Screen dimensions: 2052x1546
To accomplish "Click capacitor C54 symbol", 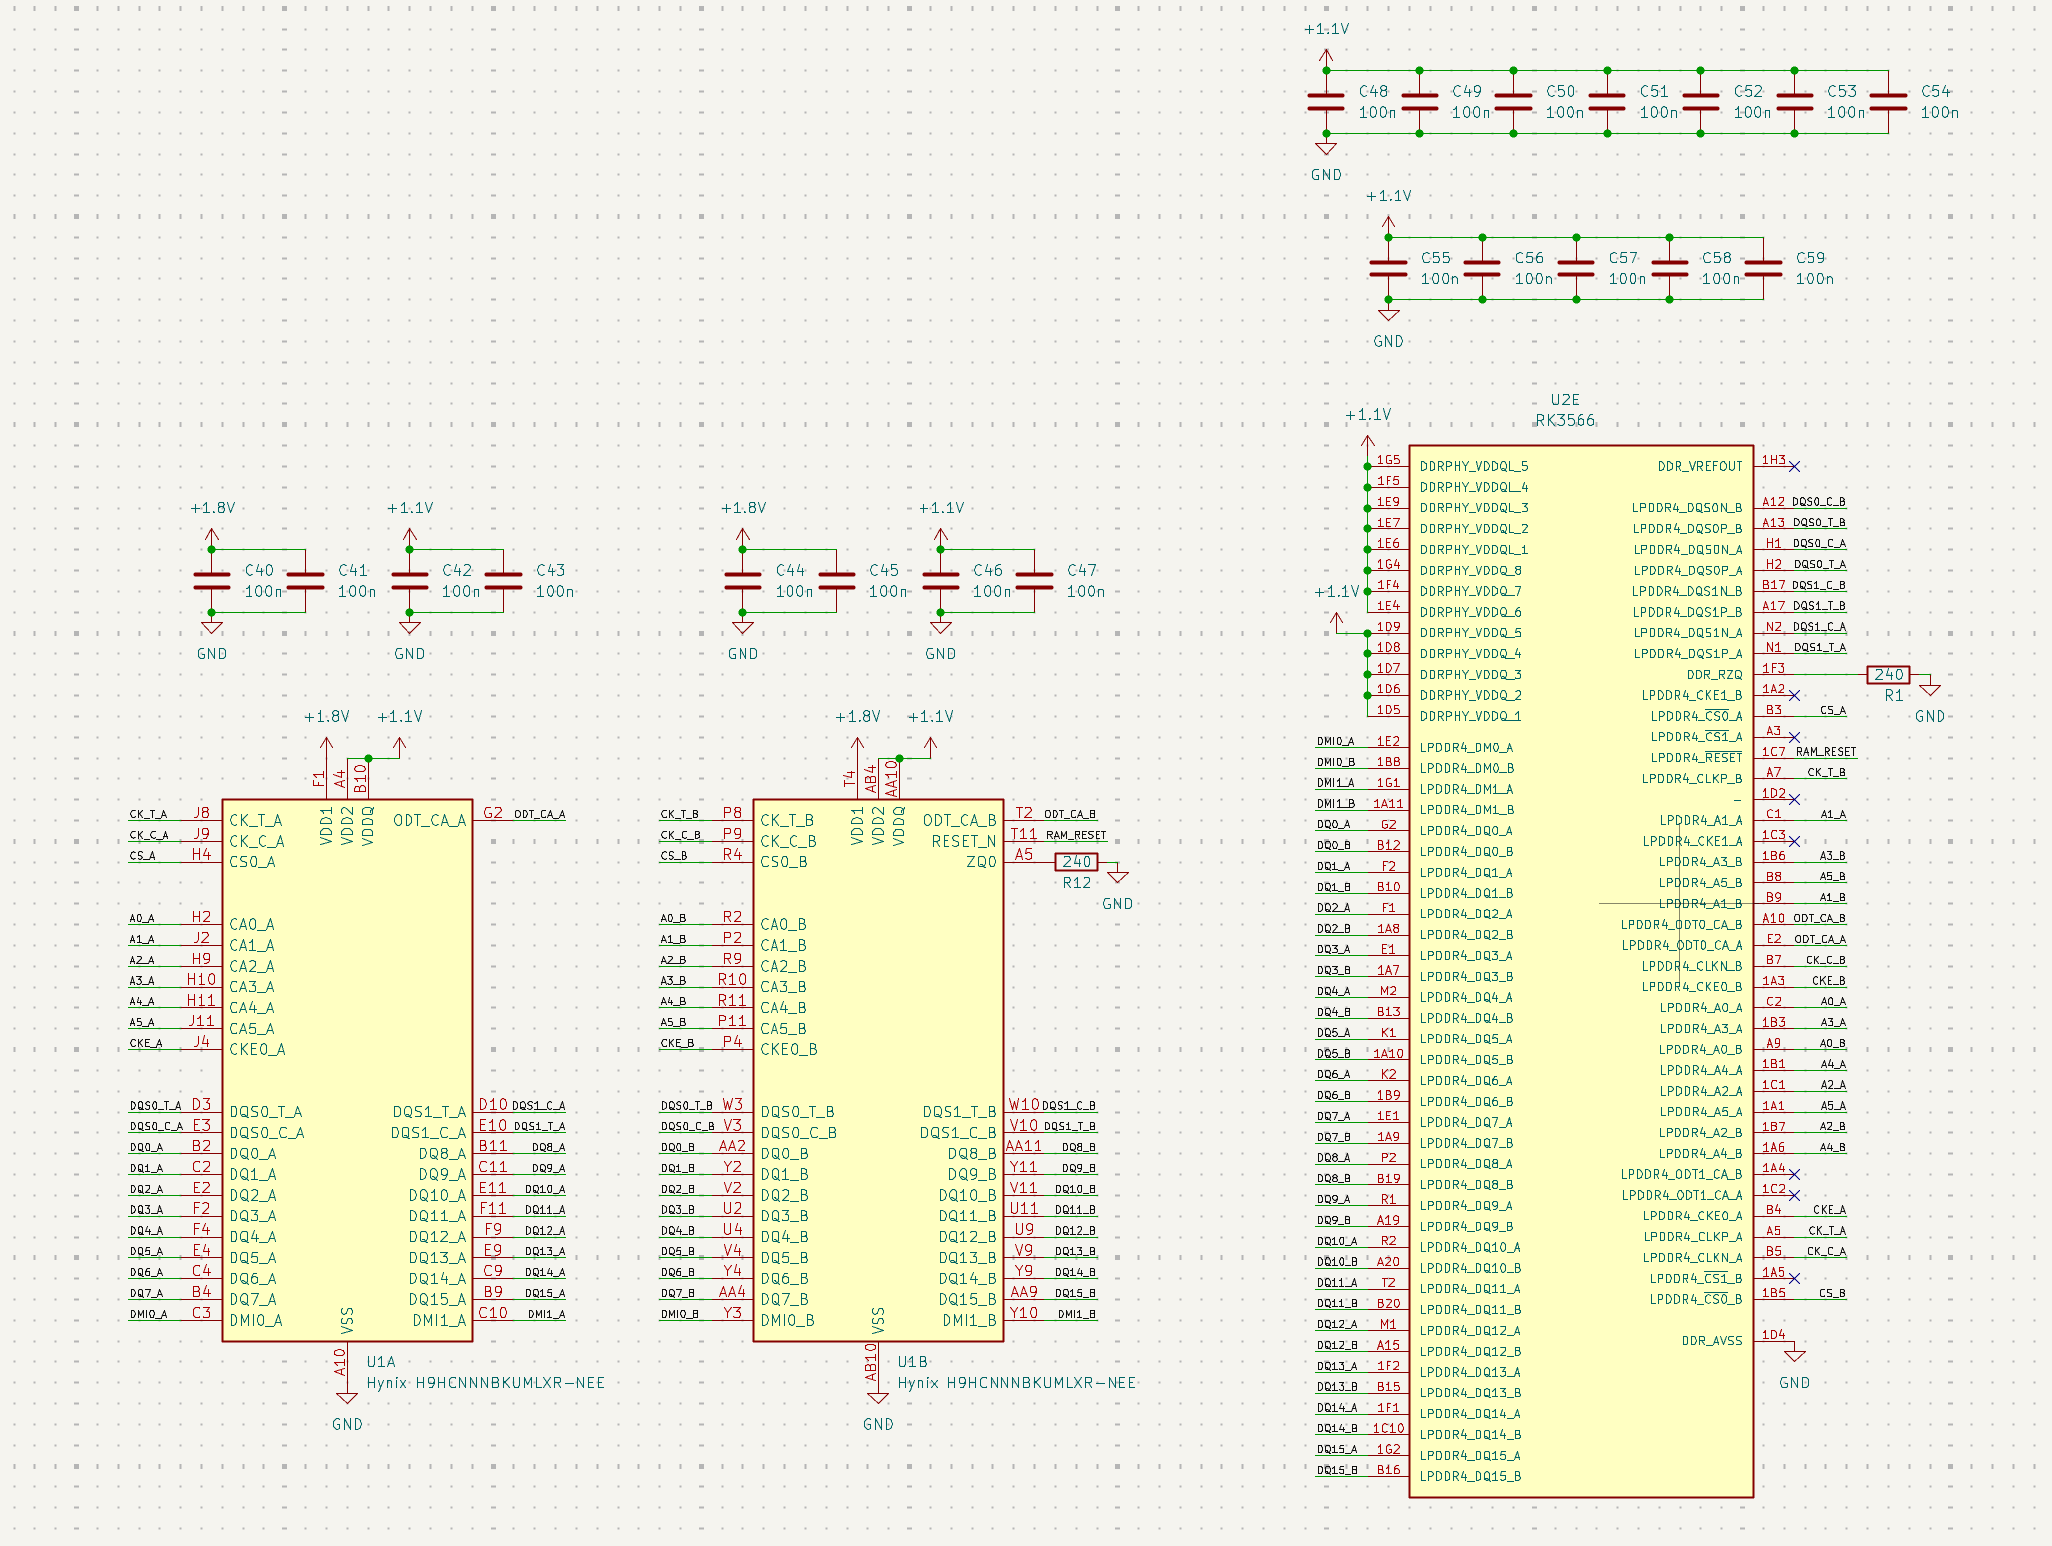I will click(x=1888, y=101).
